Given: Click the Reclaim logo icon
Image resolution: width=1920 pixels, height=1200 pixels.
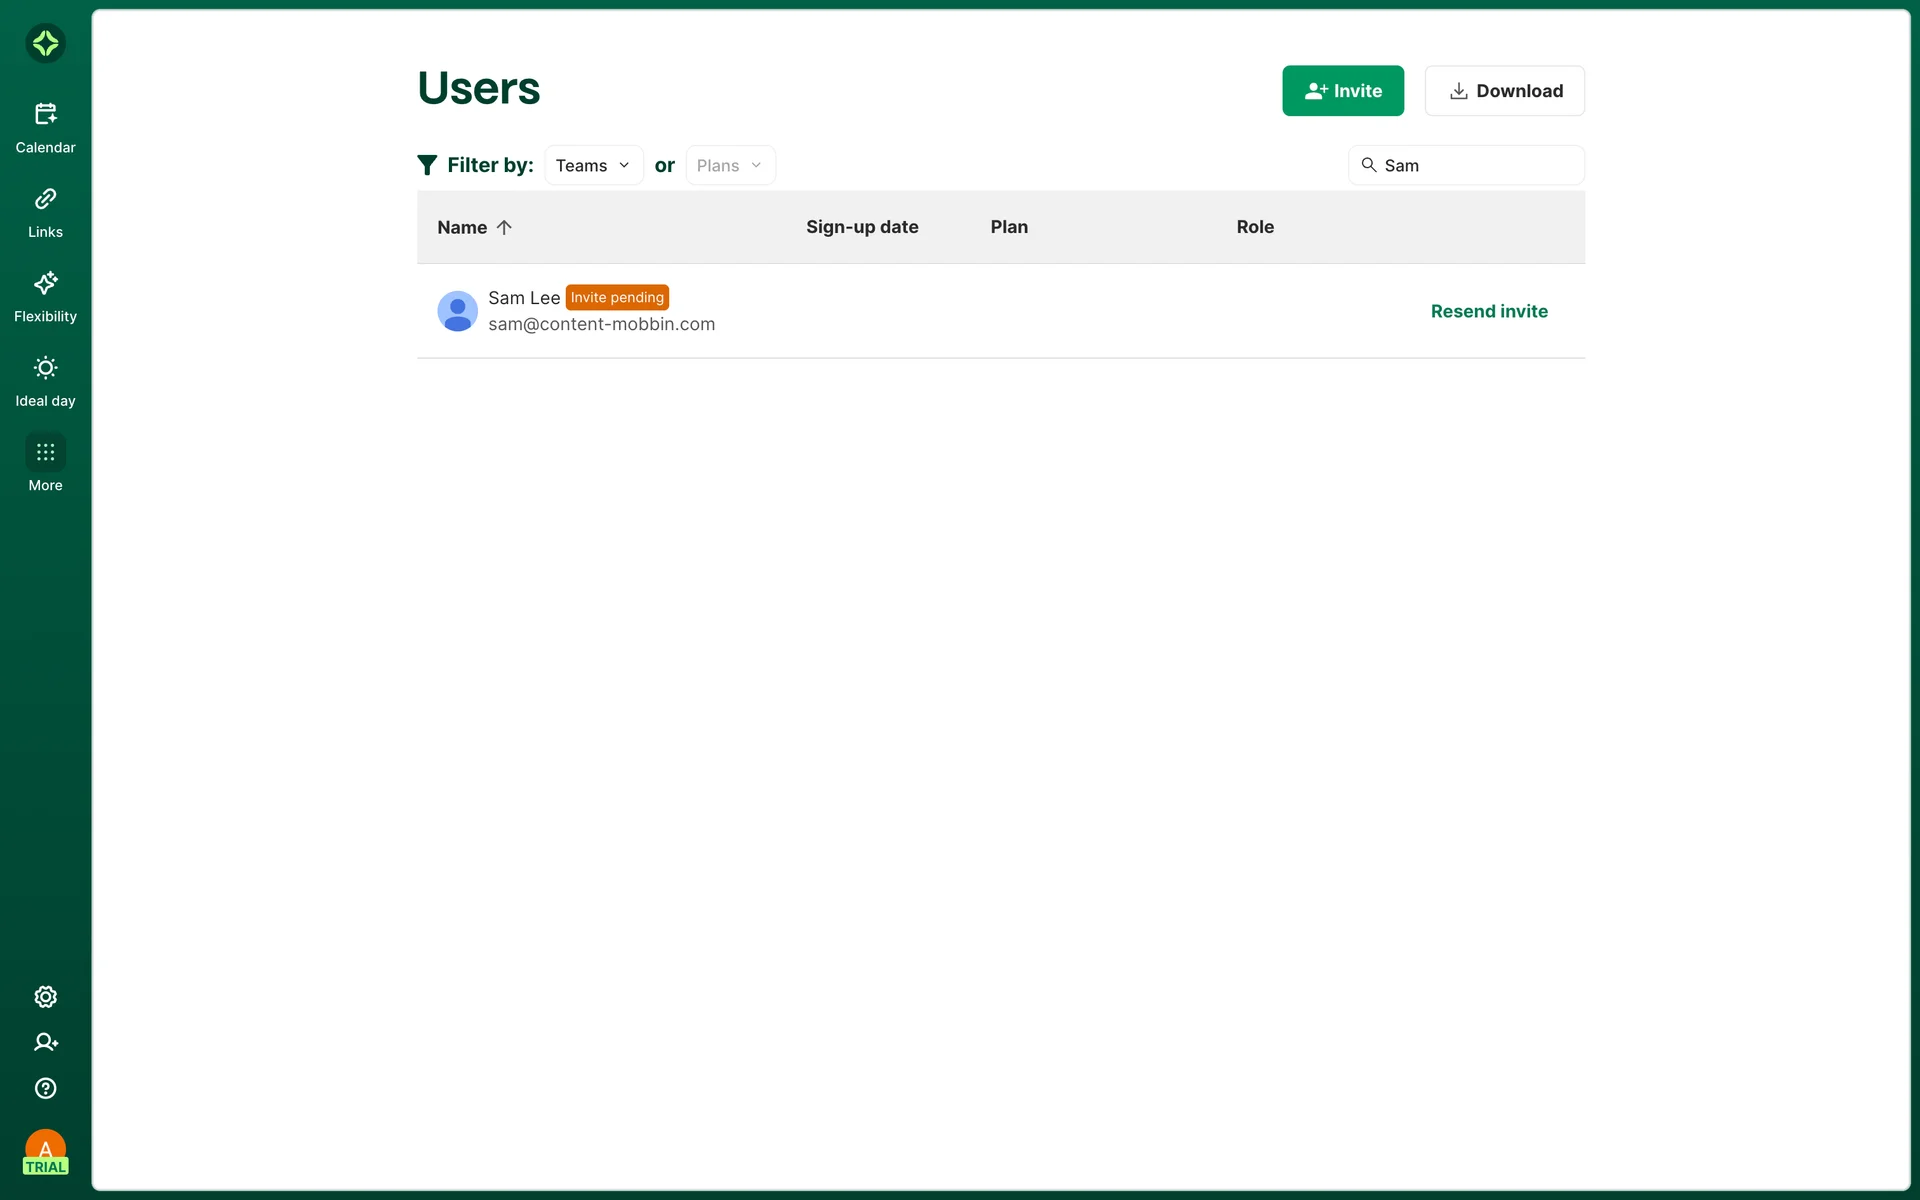Looking at the screenshot, I should [45, 43].
